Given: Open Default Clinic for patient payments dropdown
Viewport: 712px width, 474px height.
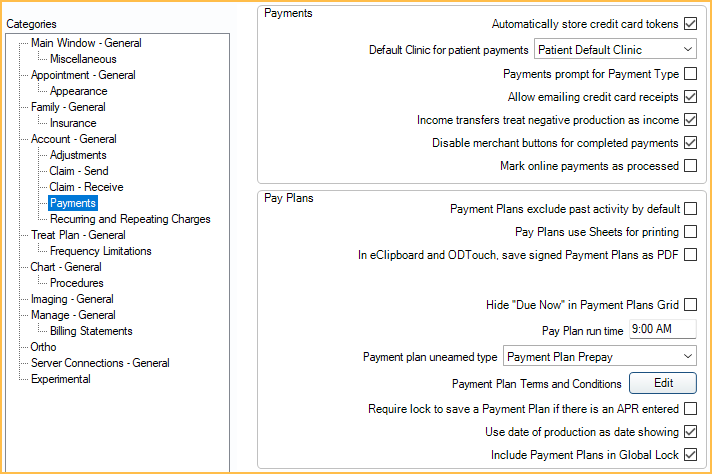Looking at the screenshot, I should point(615,49).
